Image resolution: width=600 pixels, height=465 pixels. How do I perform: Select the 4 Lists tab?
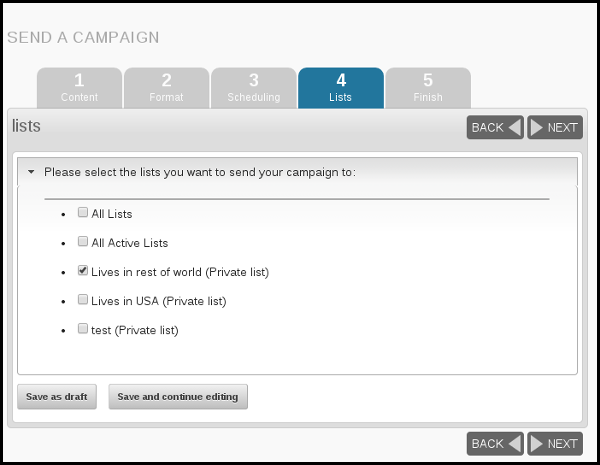click(341, 88)
